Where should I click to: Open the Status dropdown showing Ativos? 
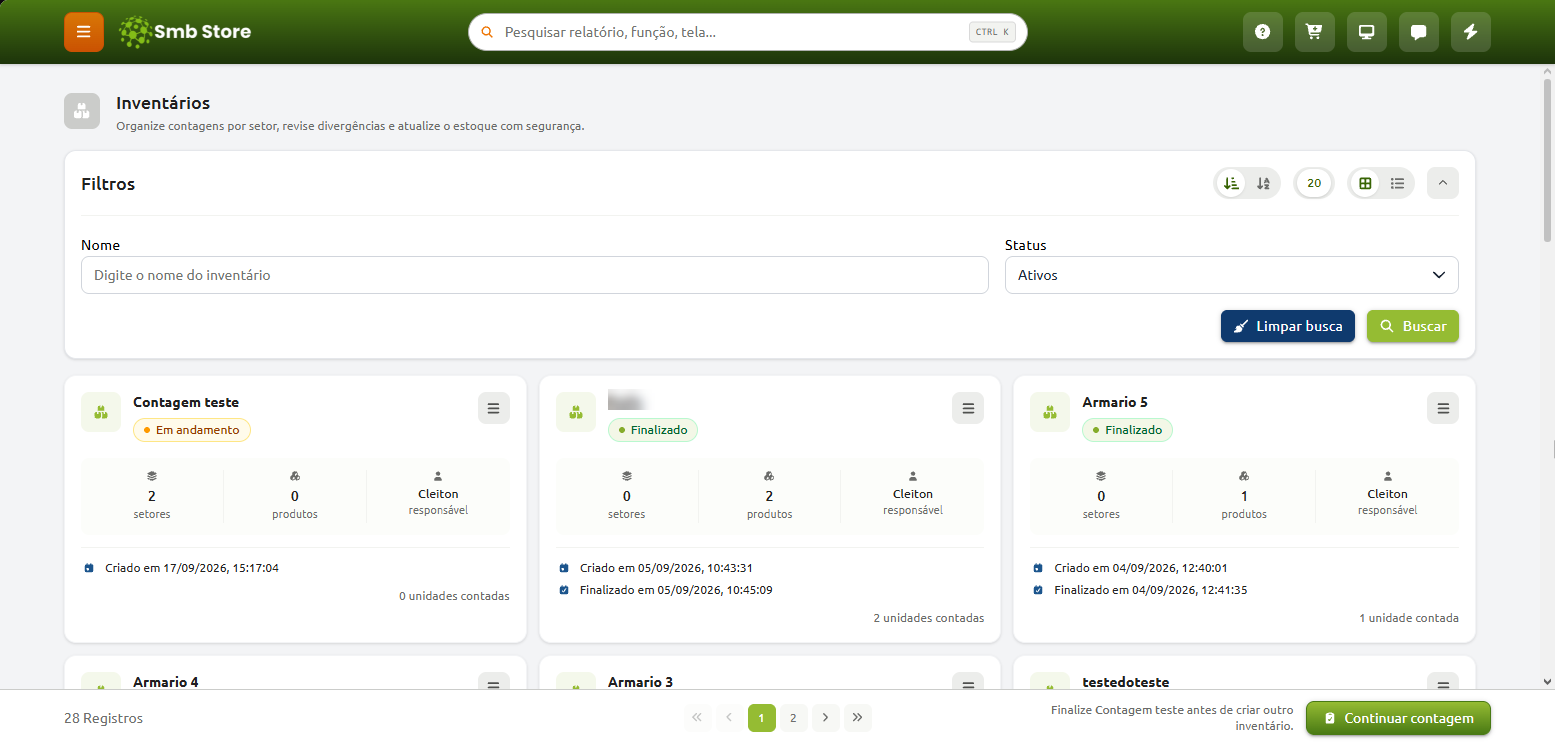1232,275
